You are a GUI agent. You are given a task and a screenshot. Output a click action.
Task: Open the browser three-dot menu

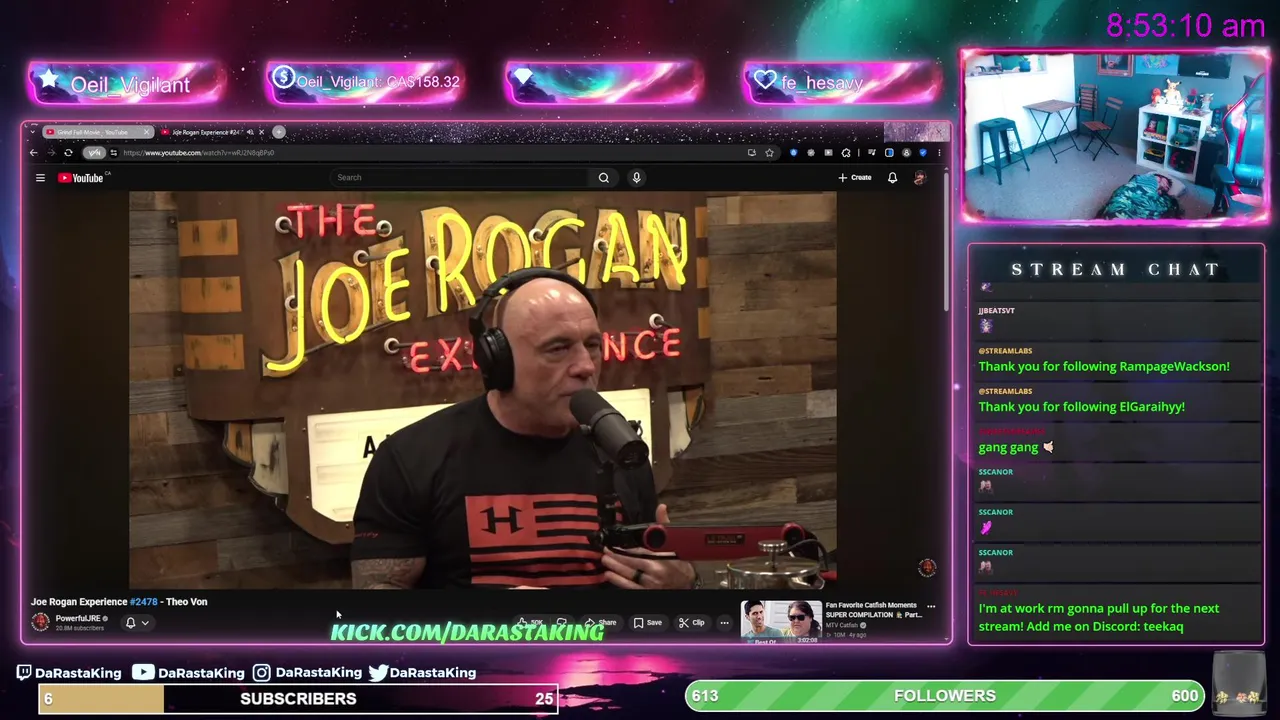tap(940, 153)
